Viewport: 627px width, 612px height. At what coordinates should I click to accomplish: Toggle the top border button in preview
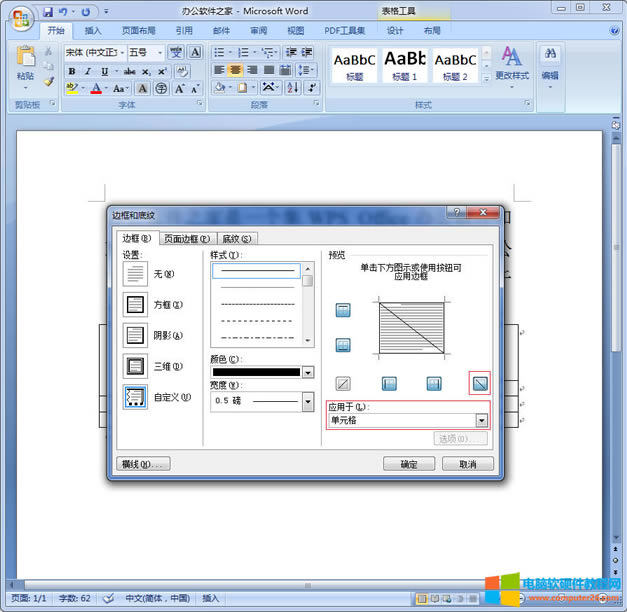click(x=343, y=311)
